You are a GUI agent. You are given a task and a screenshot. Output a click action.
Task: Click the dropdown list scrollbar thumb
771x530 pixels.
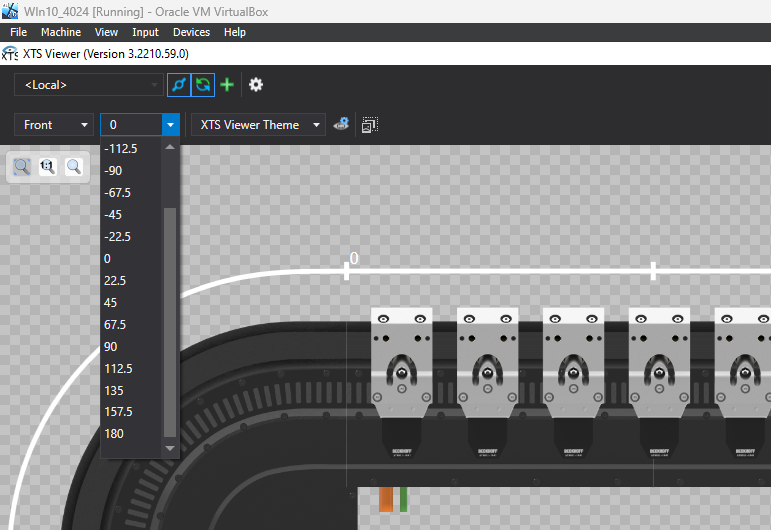170,322
